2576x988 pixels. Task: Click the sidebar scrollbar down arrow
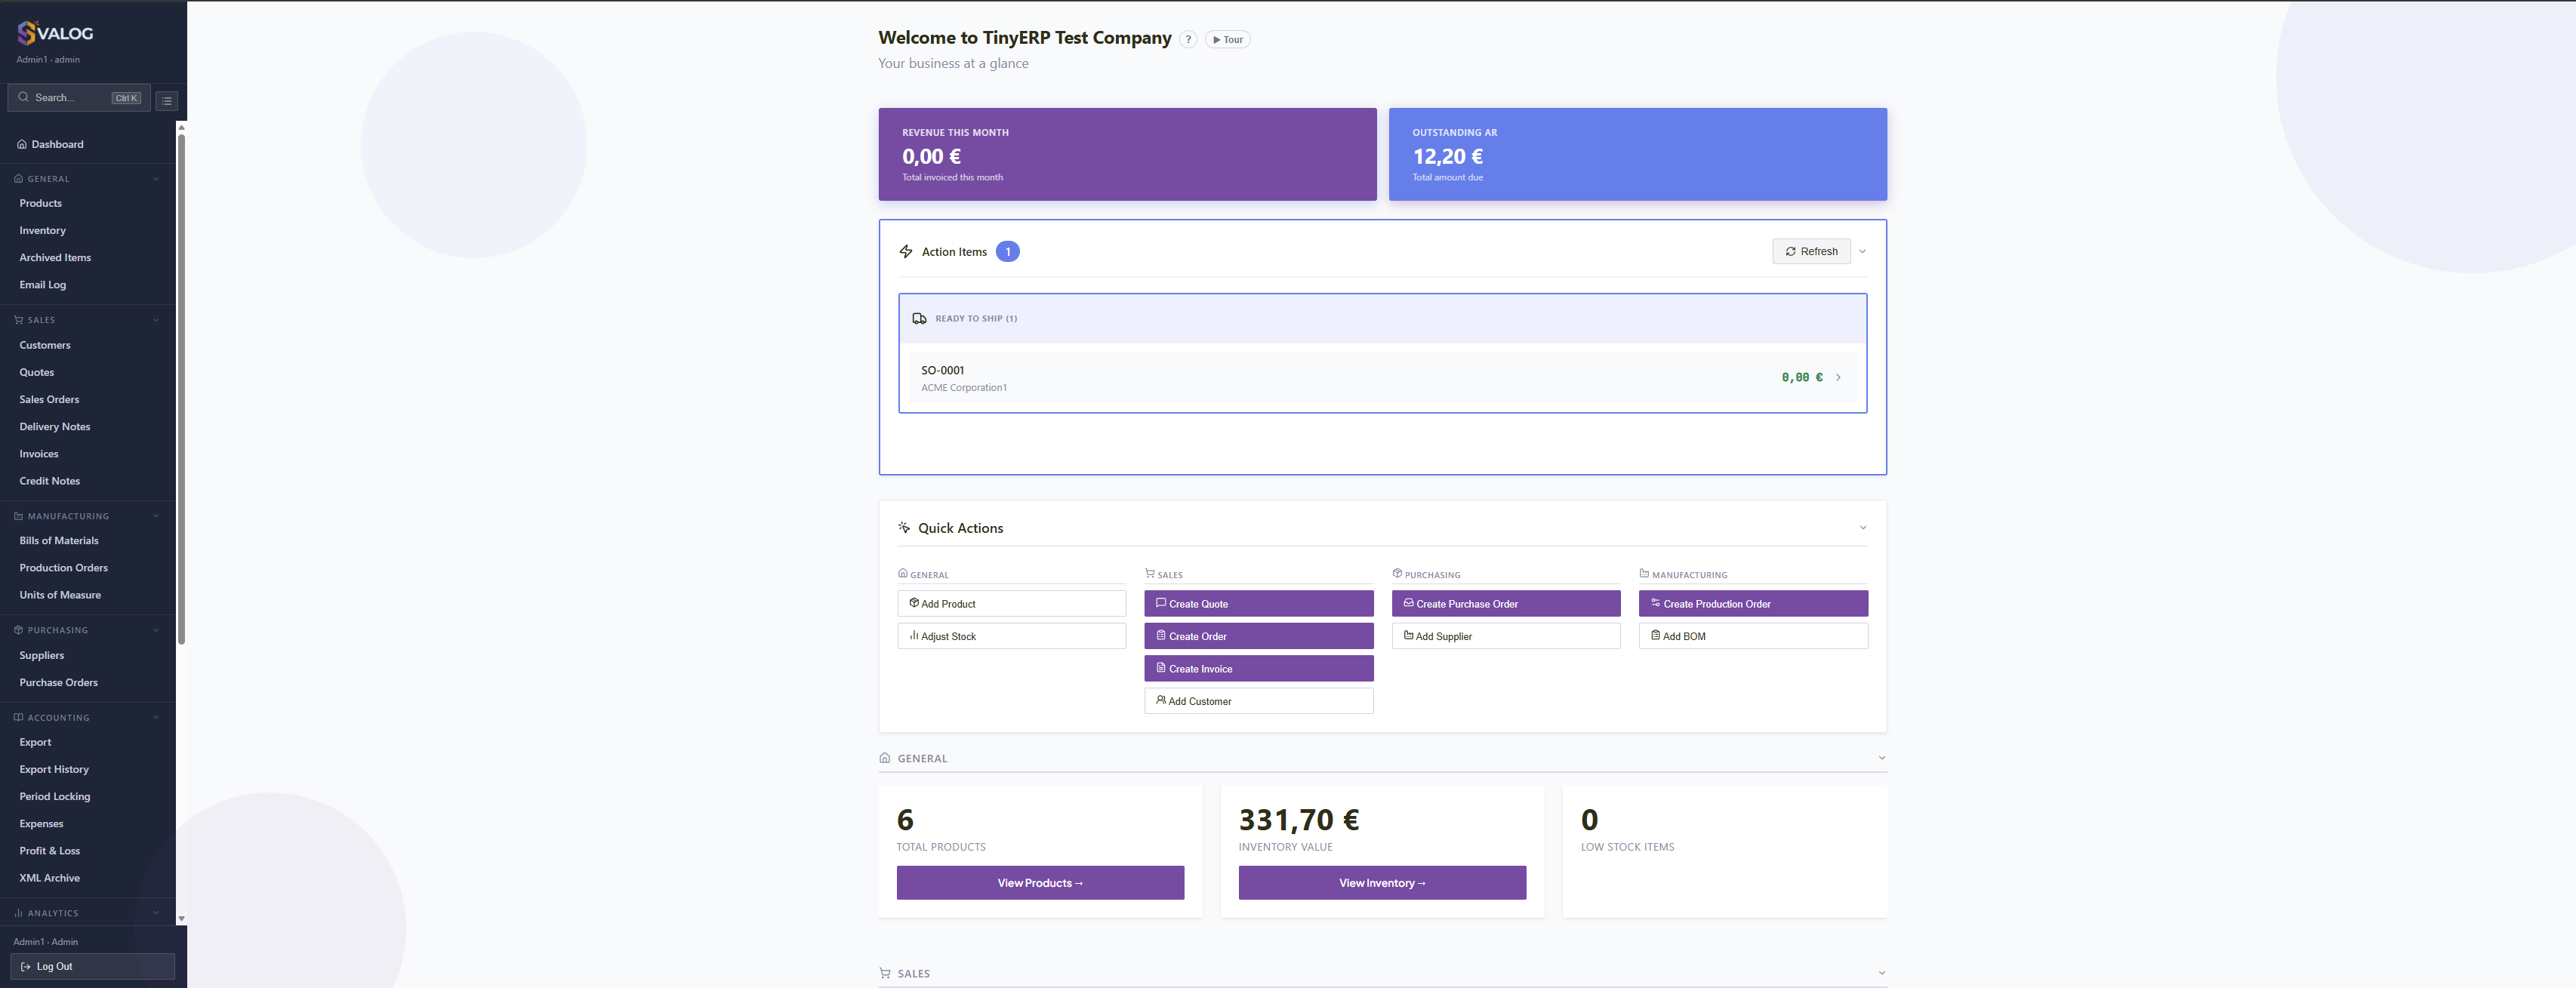tap(181, 919)
